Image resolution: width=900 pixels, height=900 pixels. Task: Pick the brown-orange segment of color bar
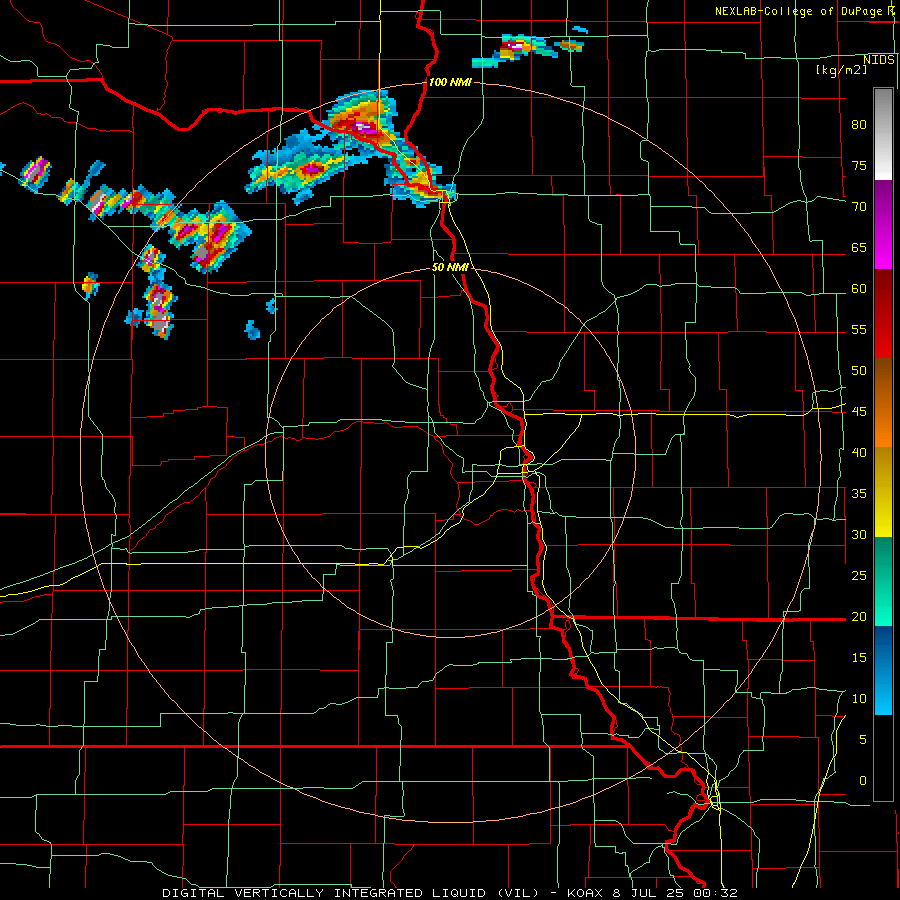883,403
